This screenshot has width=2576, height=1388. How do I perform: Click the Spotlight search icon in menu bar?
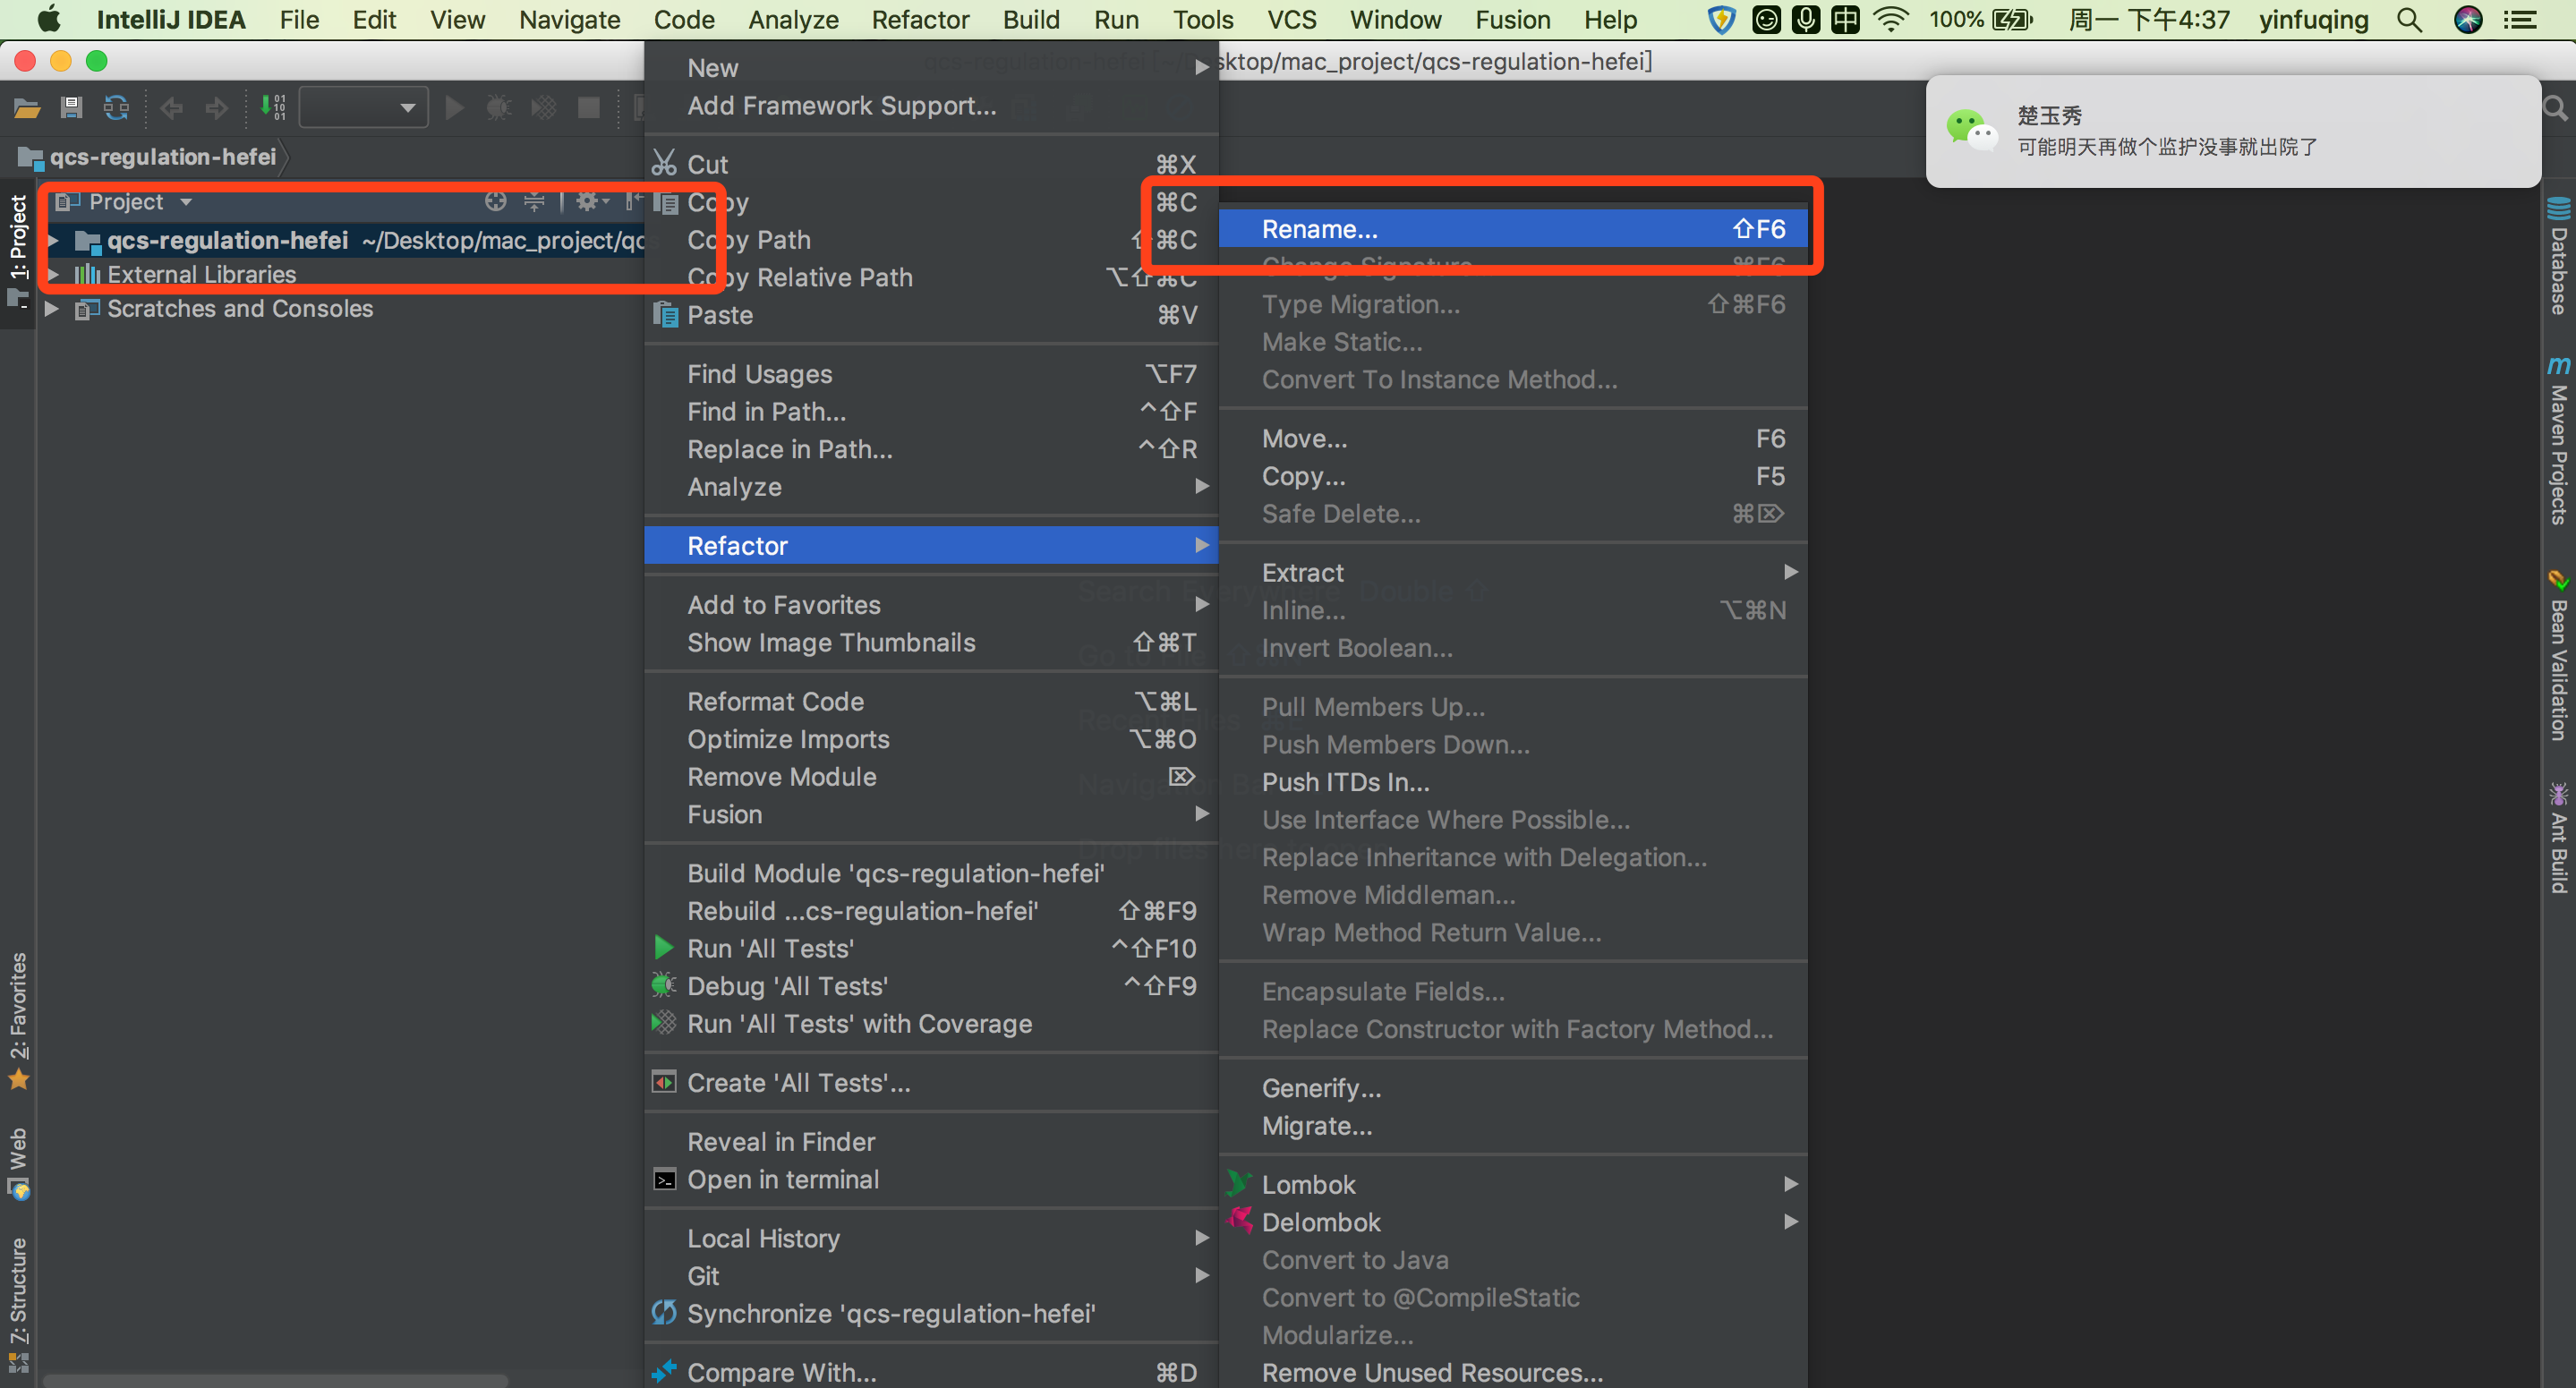pyautogui.click(x=2409, y=20)
